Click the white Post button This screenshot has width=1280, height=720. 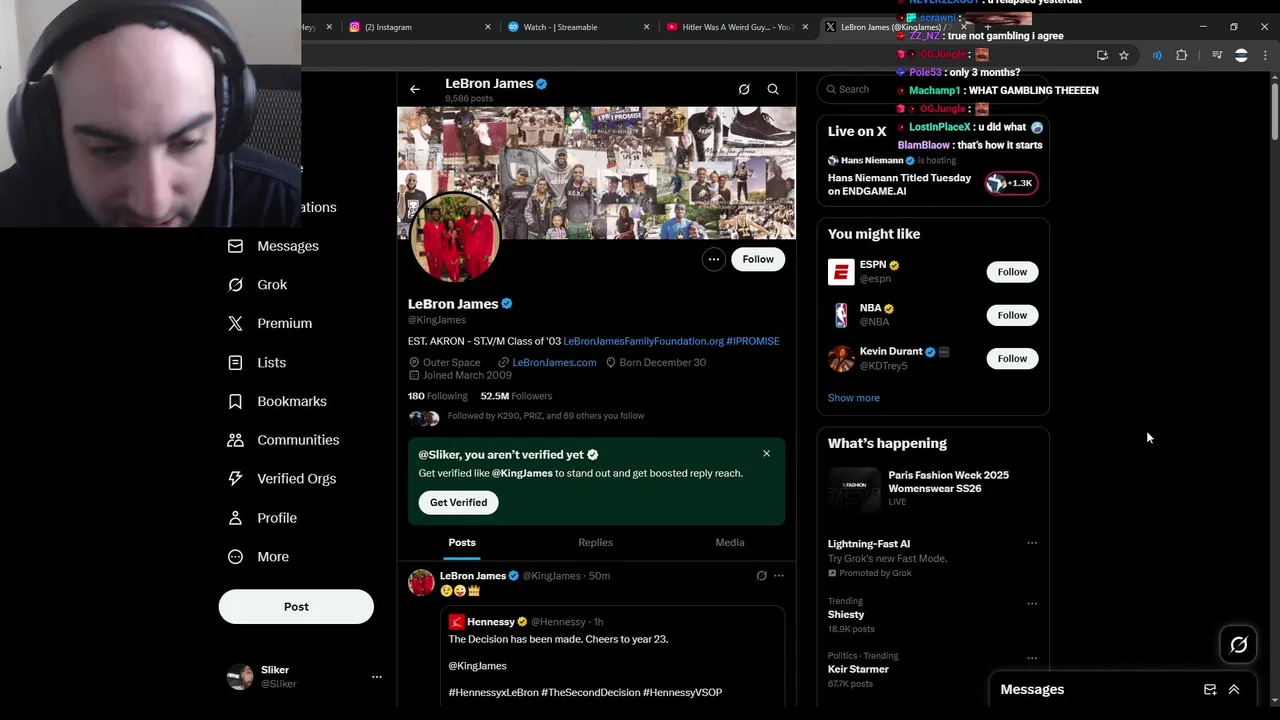pos(296,607)
